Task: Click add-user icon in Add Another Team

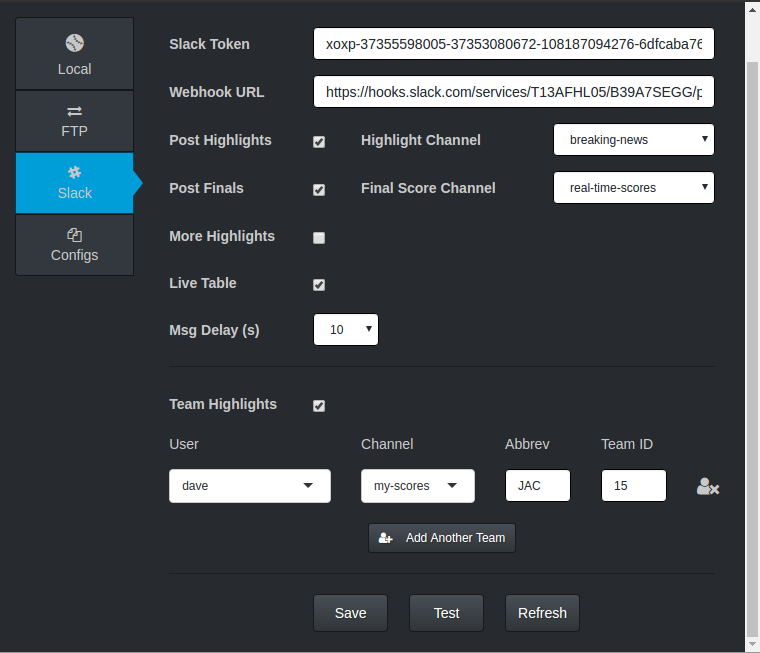Action: [x=386, y=538]
